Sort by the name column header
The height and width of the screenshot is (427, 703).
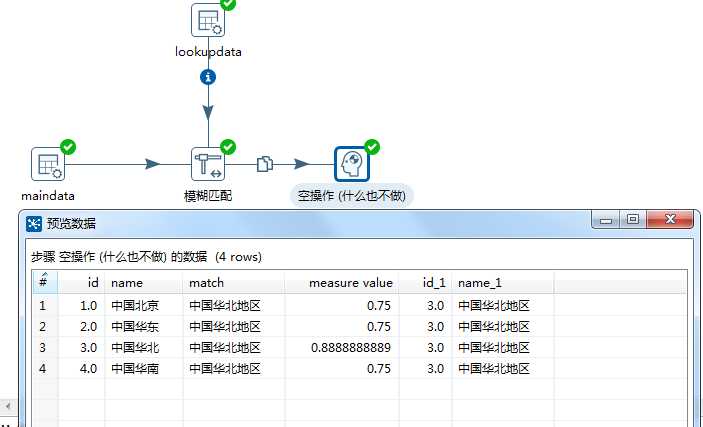[143, 283]
